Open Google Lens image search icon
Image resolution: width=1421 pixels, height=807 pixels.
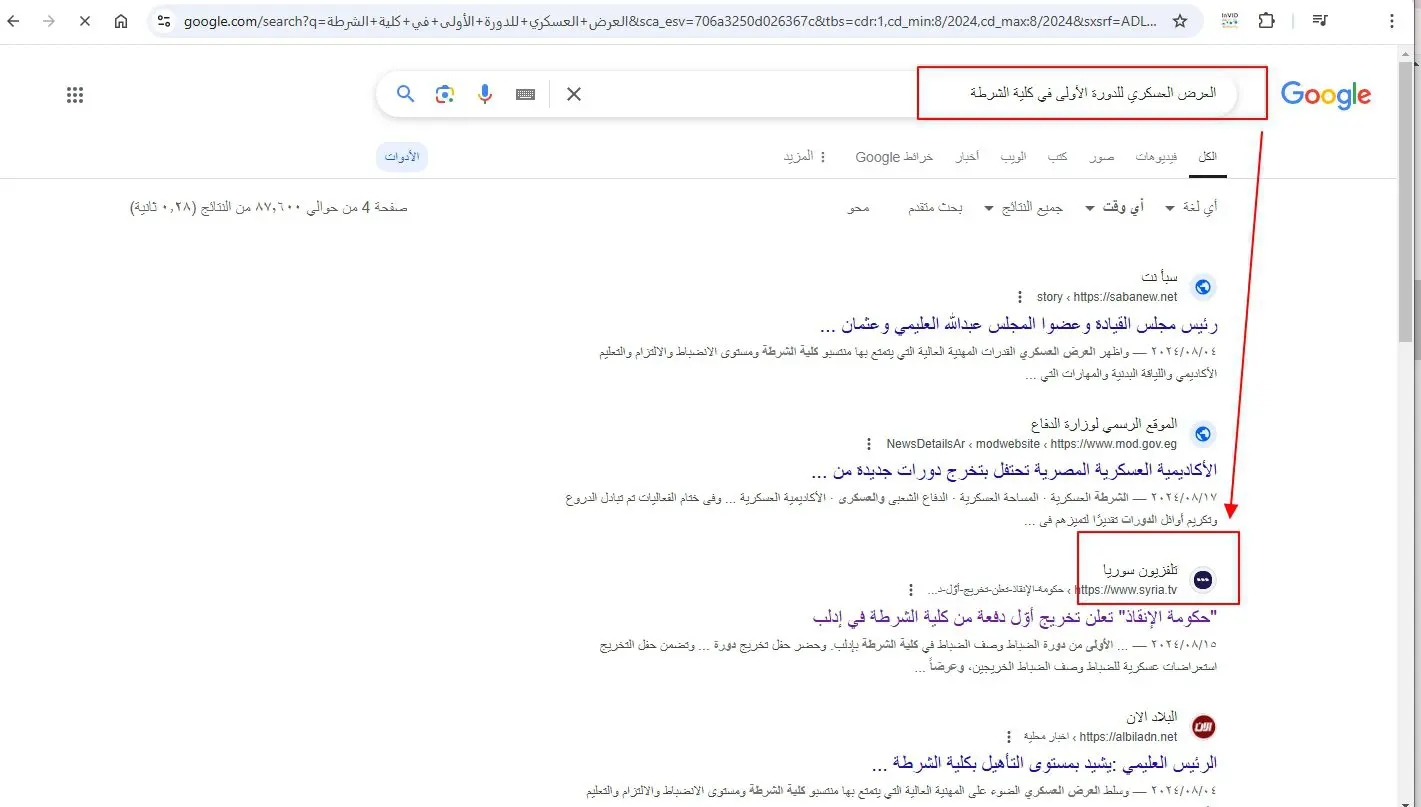pos(445,94)
